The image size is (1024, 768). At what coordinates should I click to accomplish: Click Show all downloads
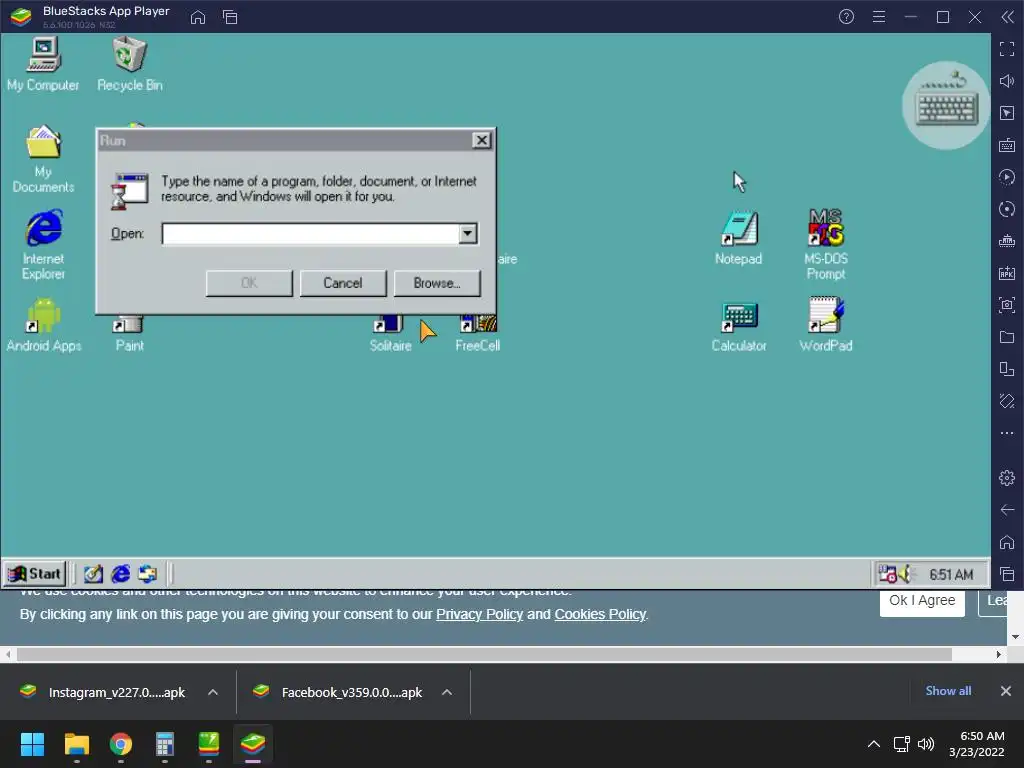948,691
